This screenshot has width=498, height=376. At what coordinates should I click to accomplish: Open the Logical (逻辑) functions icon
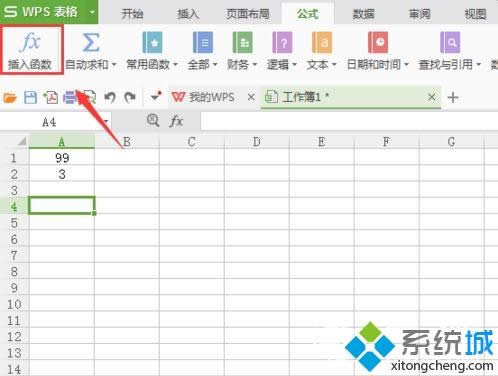click(x=282, y=42)
